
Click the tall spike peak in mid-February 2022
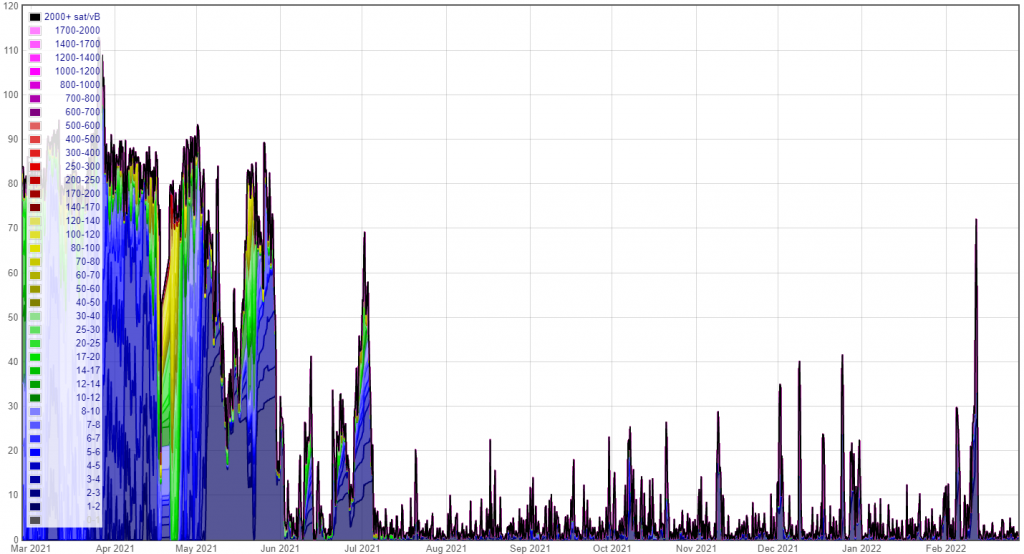(976, 220)
